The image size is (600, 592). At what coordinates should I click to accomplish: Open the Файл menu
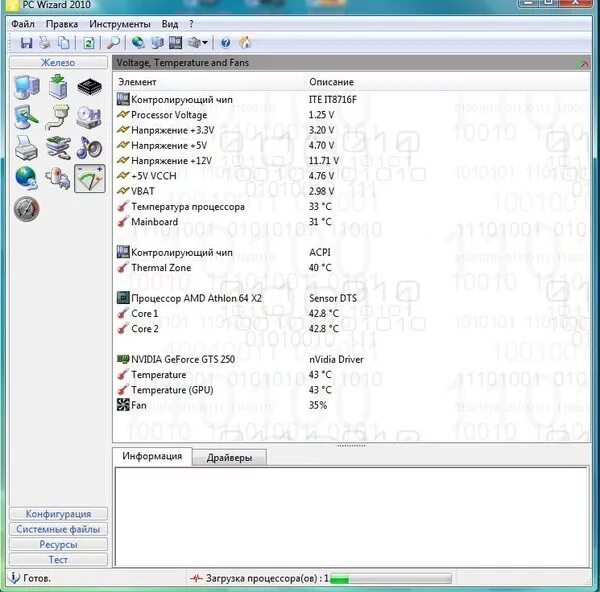(23, 24)
